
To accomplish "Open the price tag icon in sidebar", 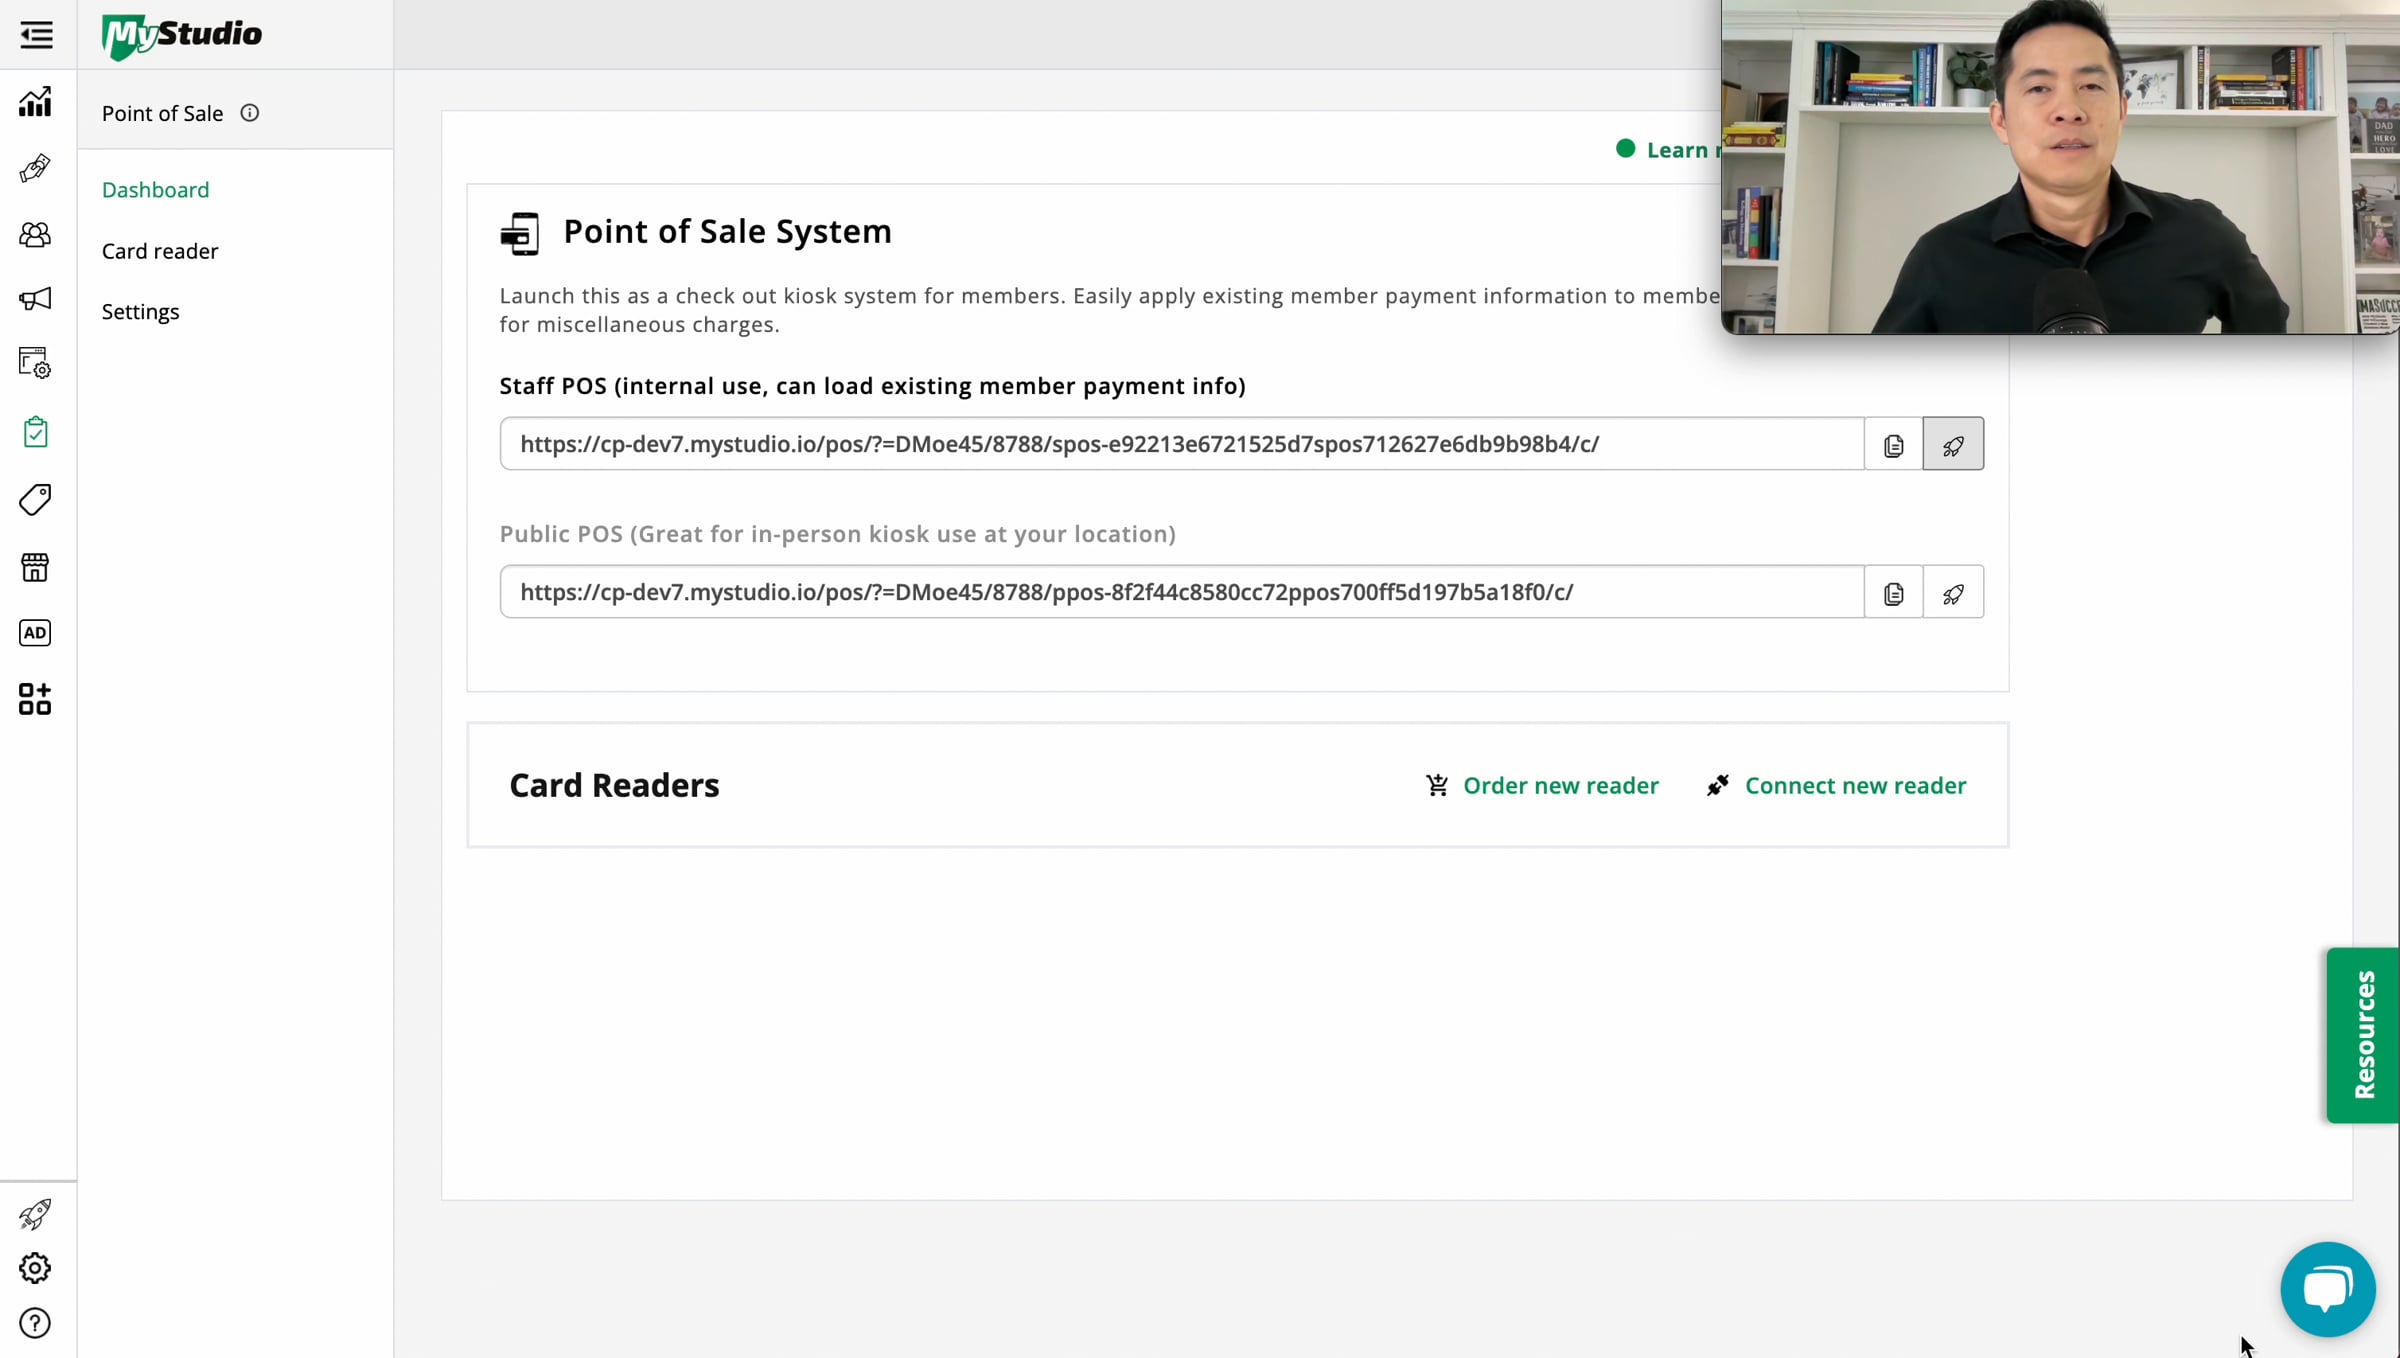I will (x=35, y=499).
